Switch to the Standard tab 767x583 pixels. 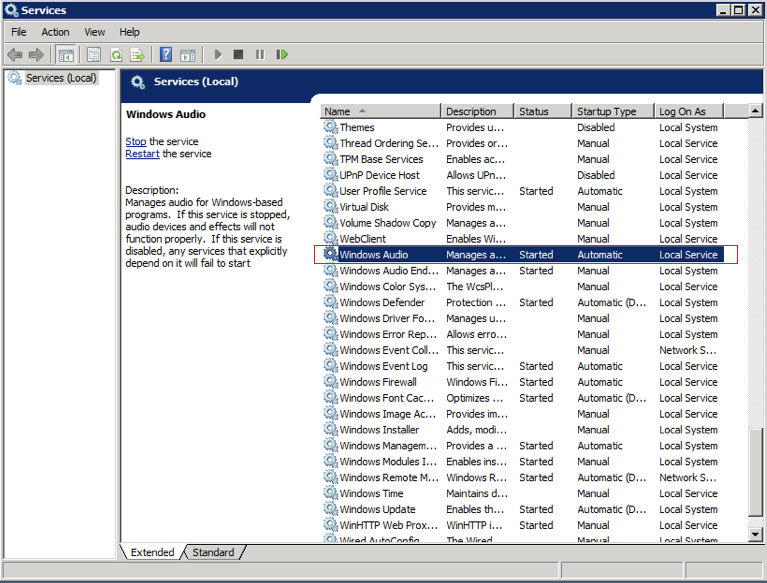213,552
